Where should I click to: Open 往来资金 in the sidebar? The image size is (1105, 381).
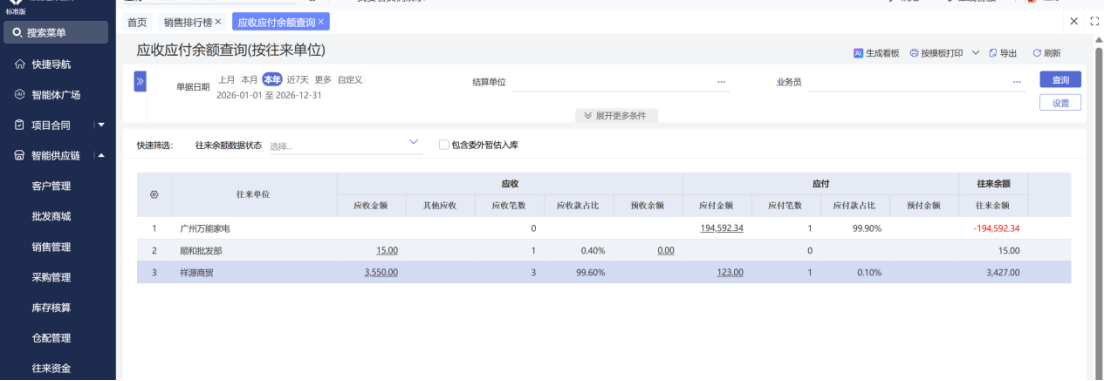click(51, 368)
